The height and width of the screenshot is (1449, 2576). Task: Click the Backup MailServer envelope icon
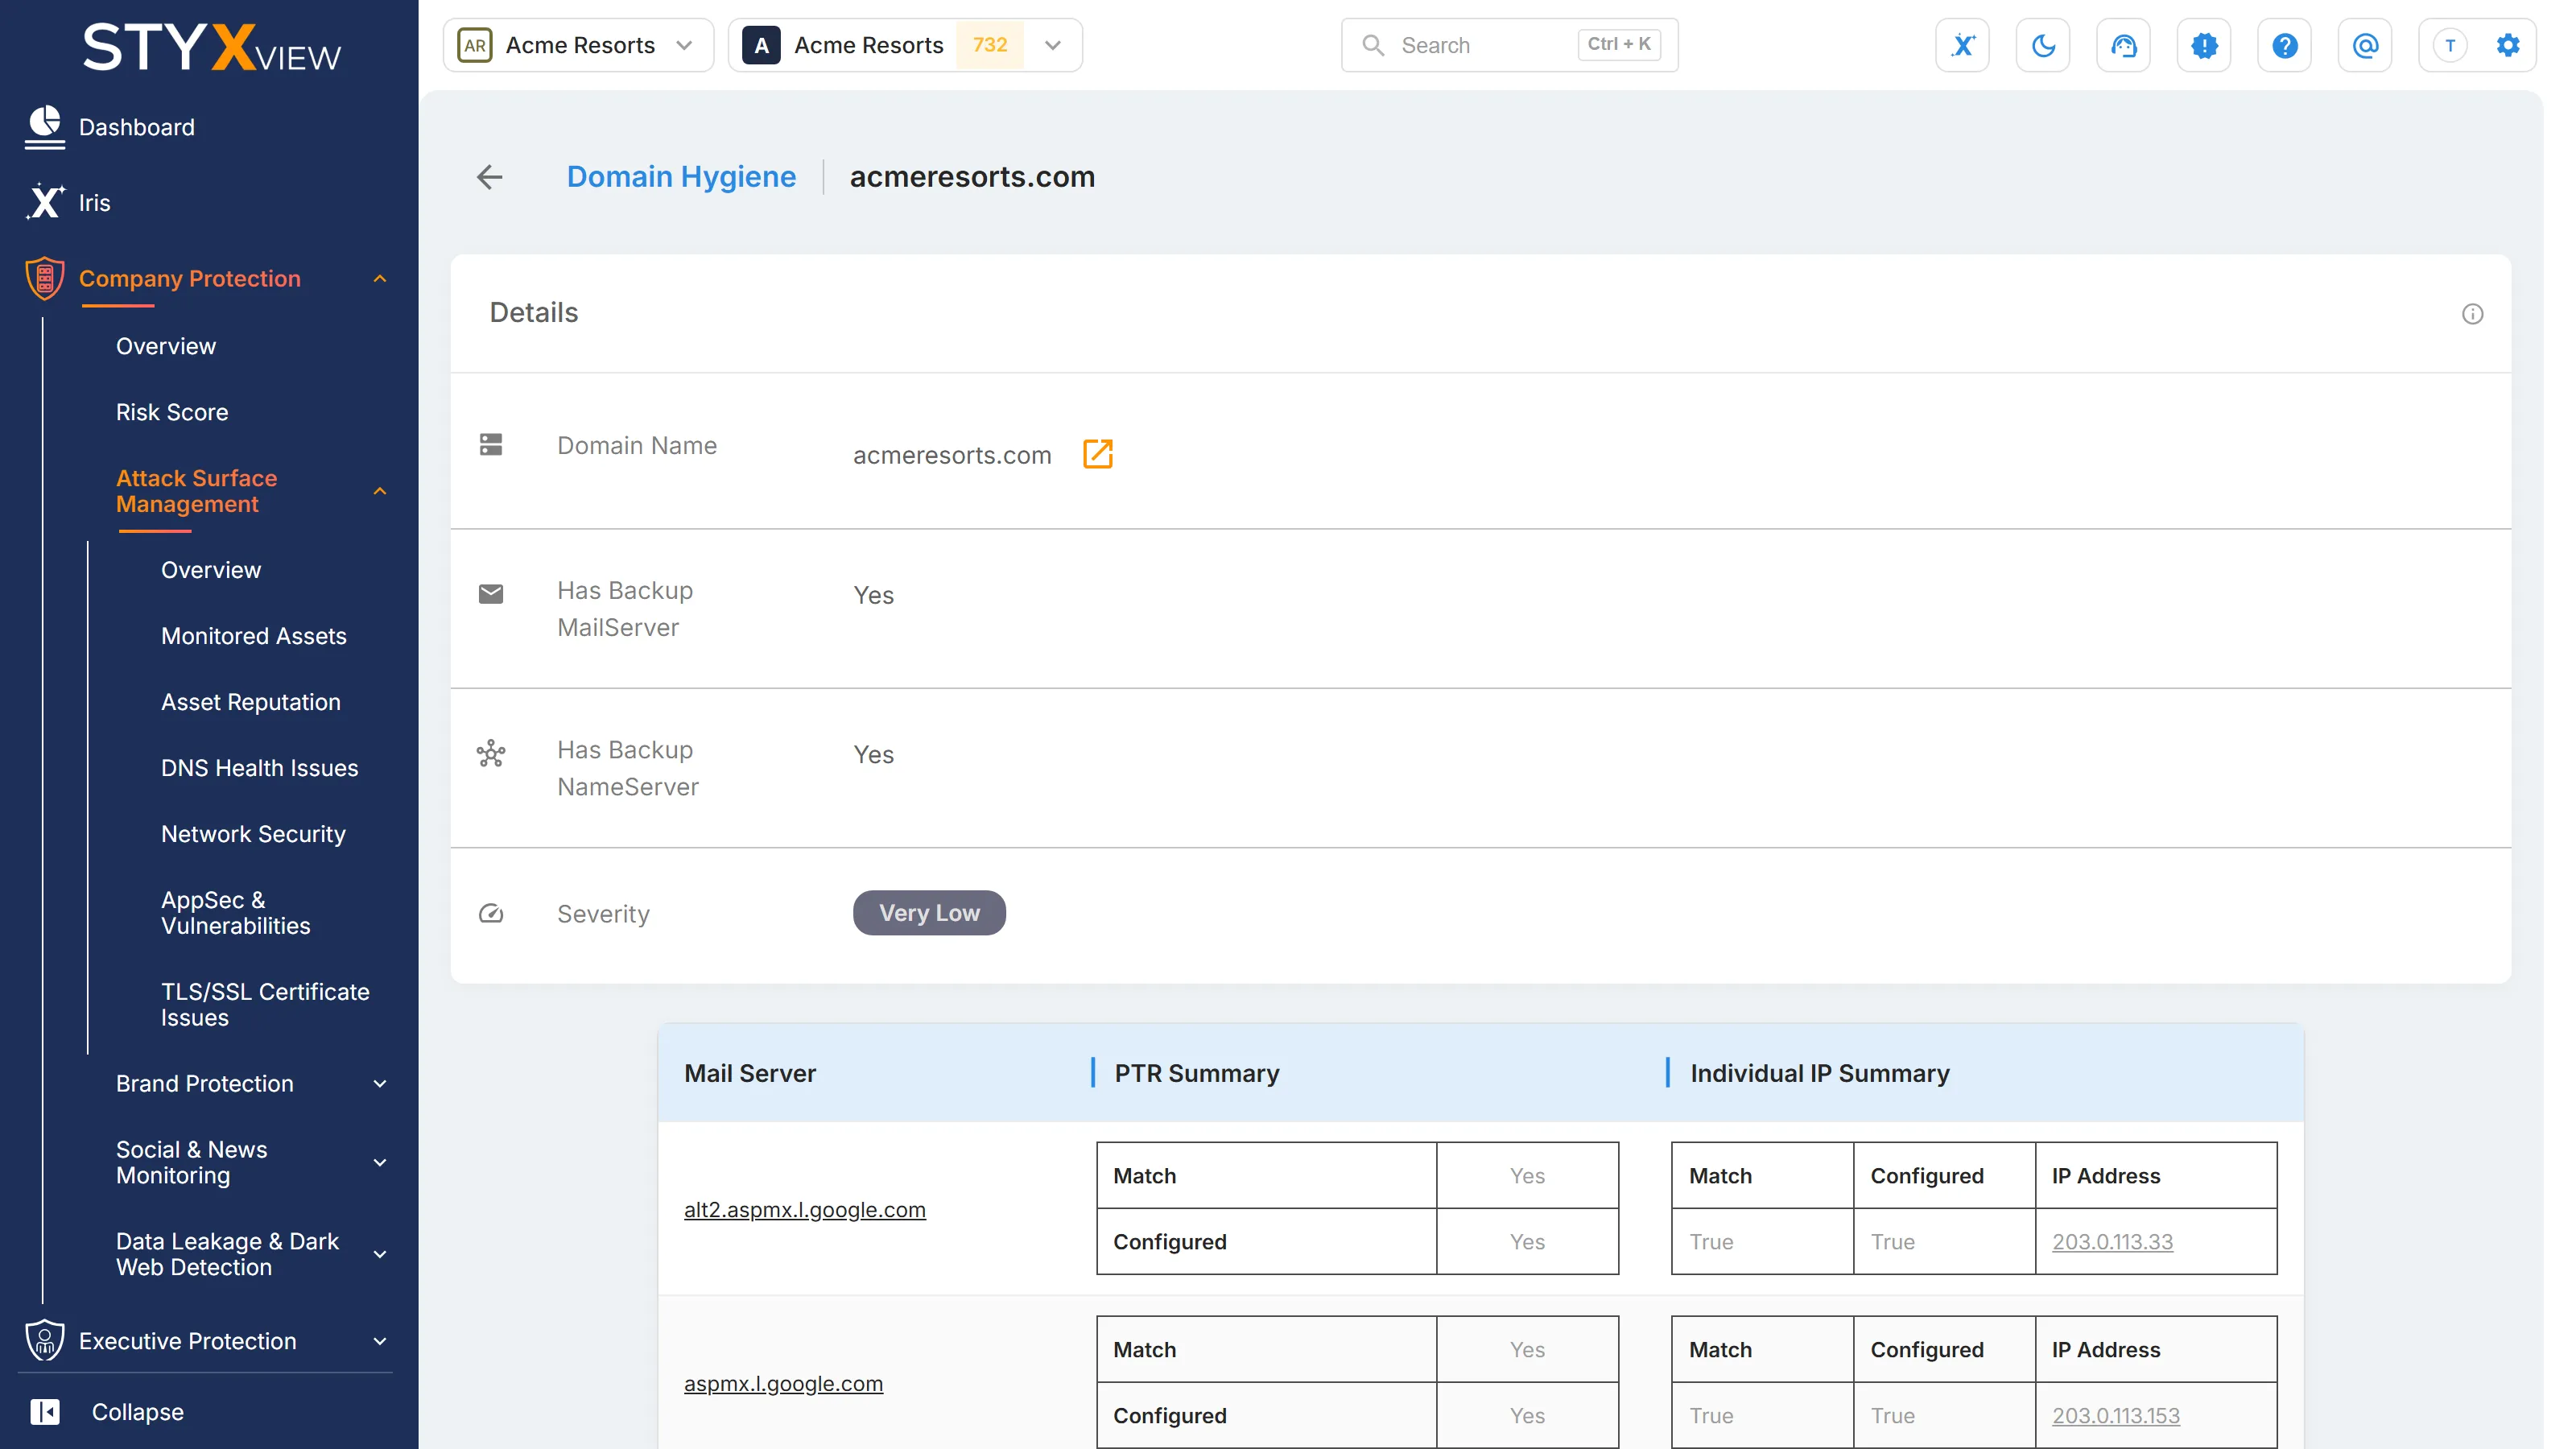click(x=491, y=594)
